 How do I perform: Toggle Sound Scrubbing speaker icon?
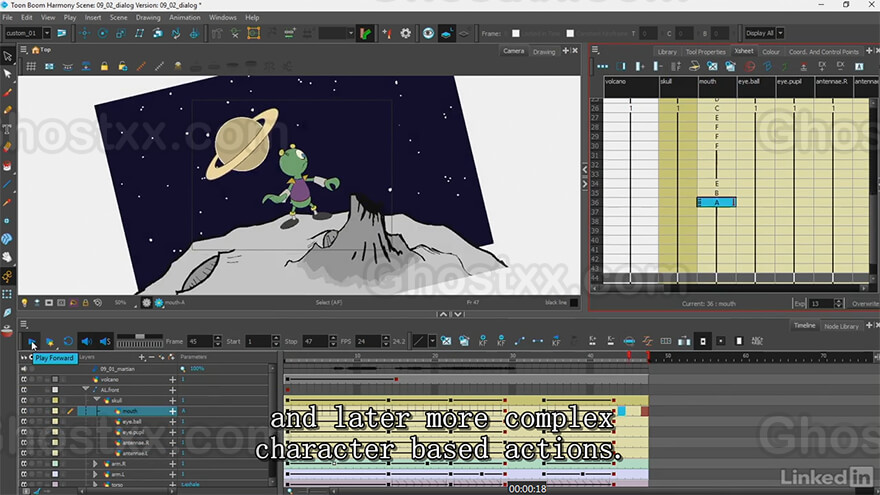(105, 341)
